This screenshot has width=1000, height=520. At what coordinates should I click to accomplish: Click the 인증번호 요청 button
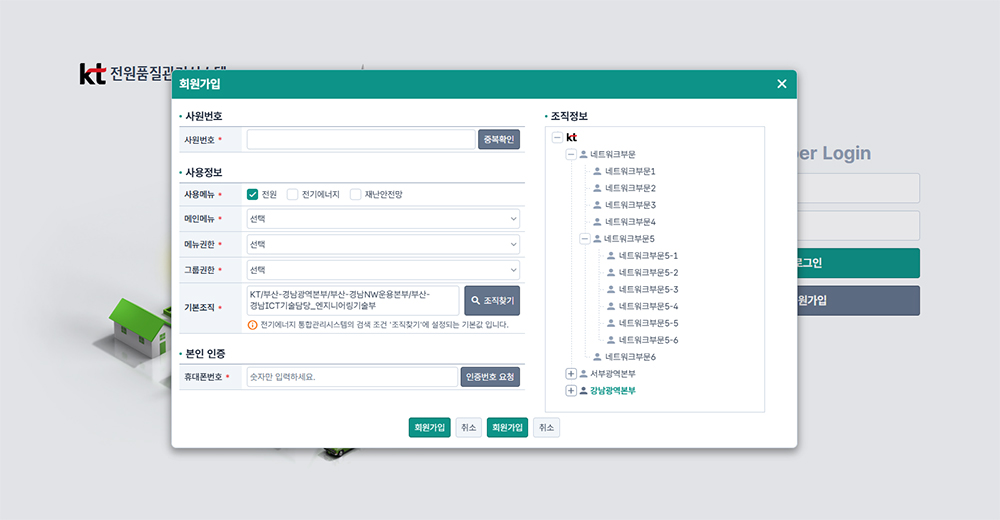pyautogui.click(x=490, y=377)
